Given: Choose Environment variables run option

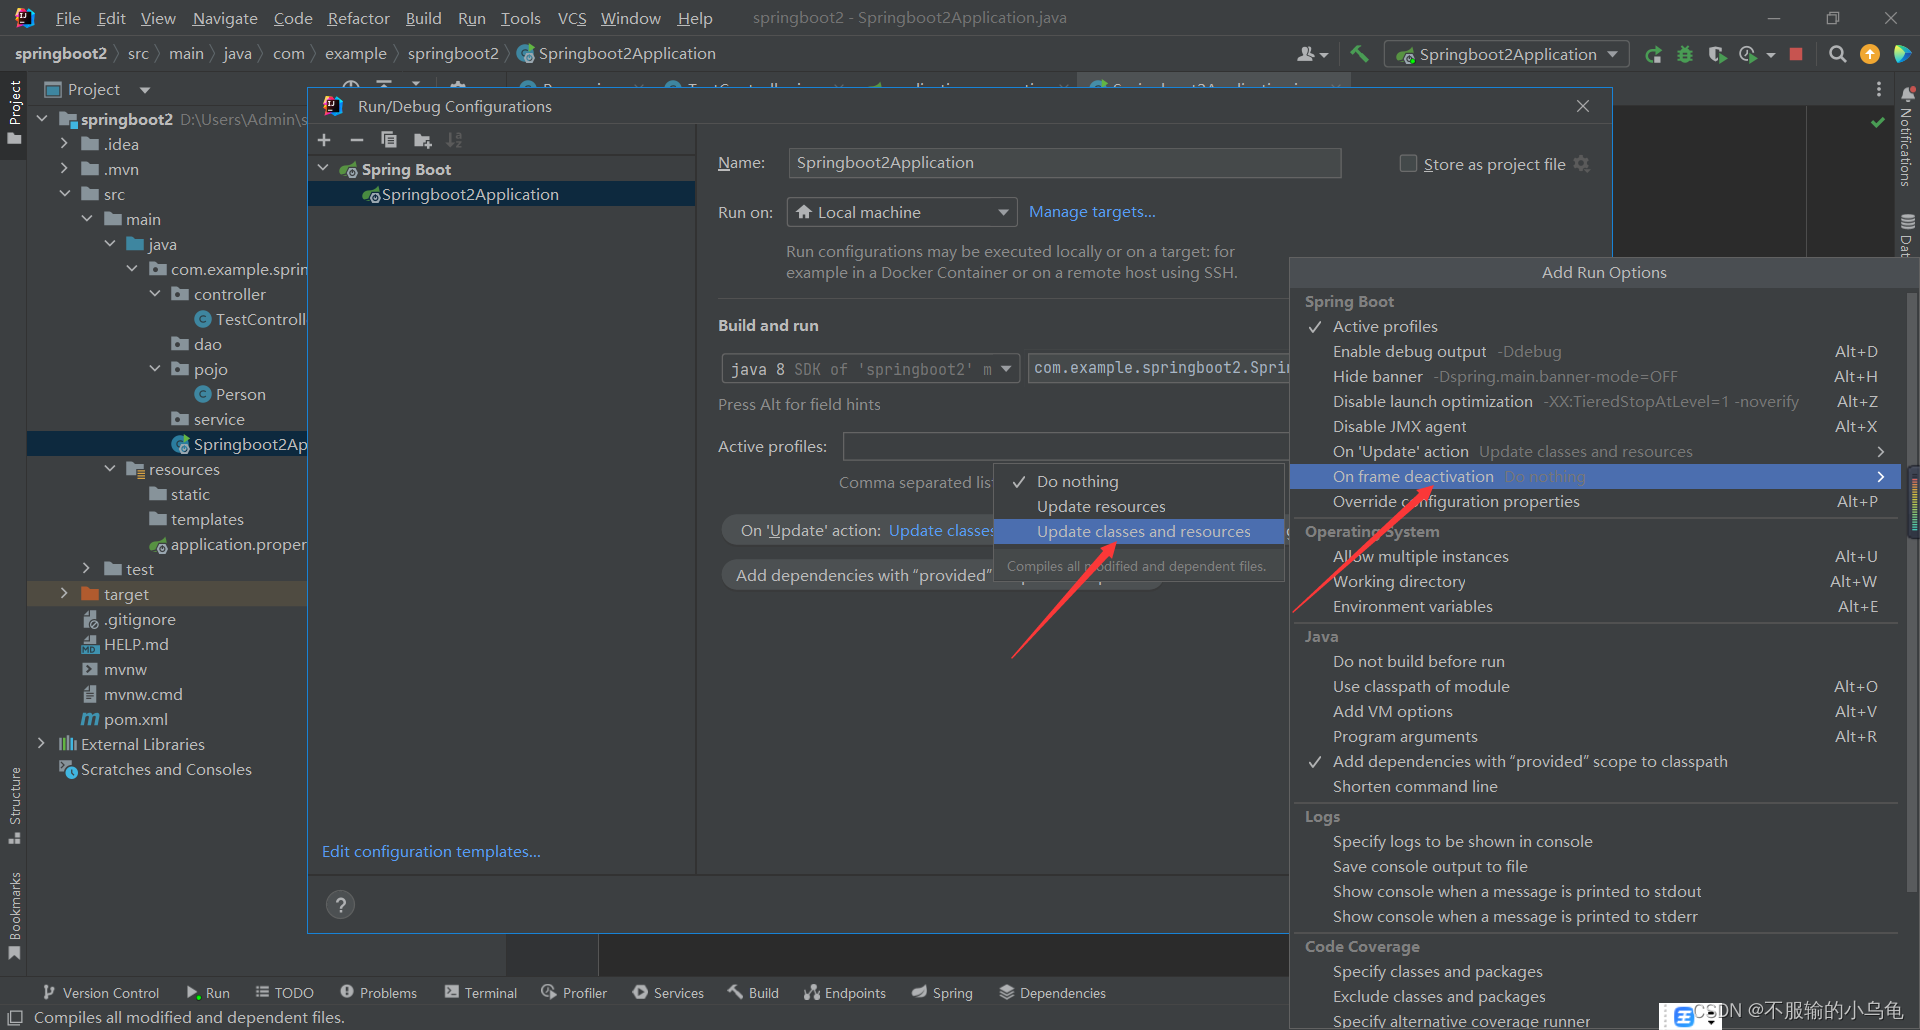Looking at the screenshot, I should (1595, 606).
